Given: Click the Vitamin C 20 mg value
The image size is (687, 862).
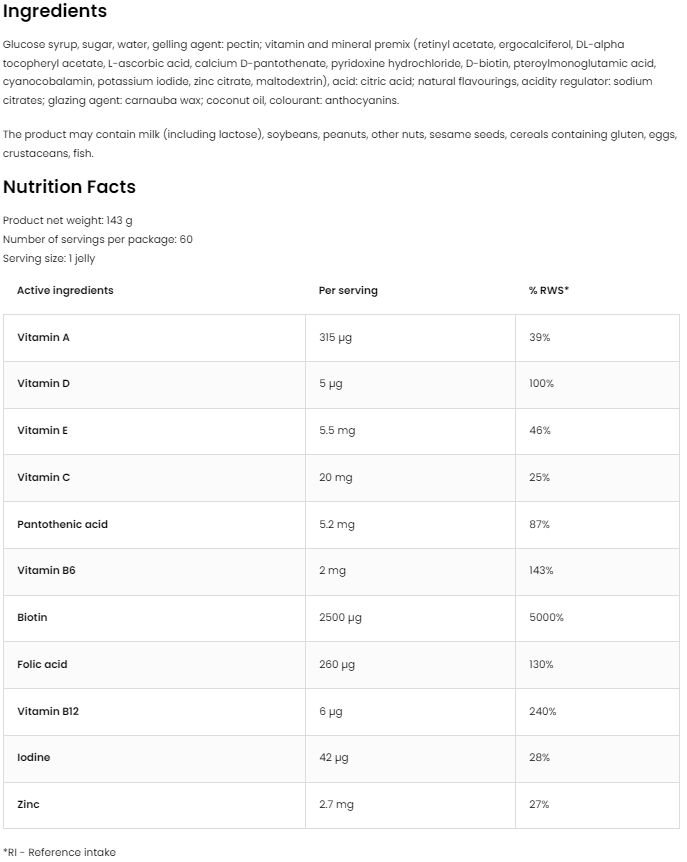Looking at the screenshot, I should point(336,478).
